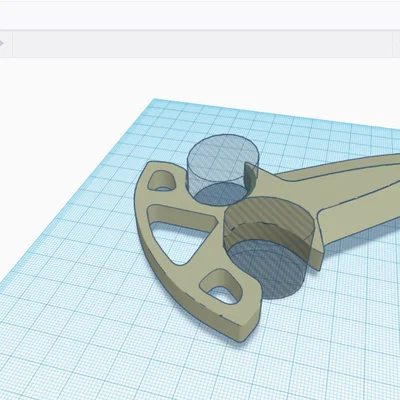Select the large transparent cylinder hole shape

(268, 247)
